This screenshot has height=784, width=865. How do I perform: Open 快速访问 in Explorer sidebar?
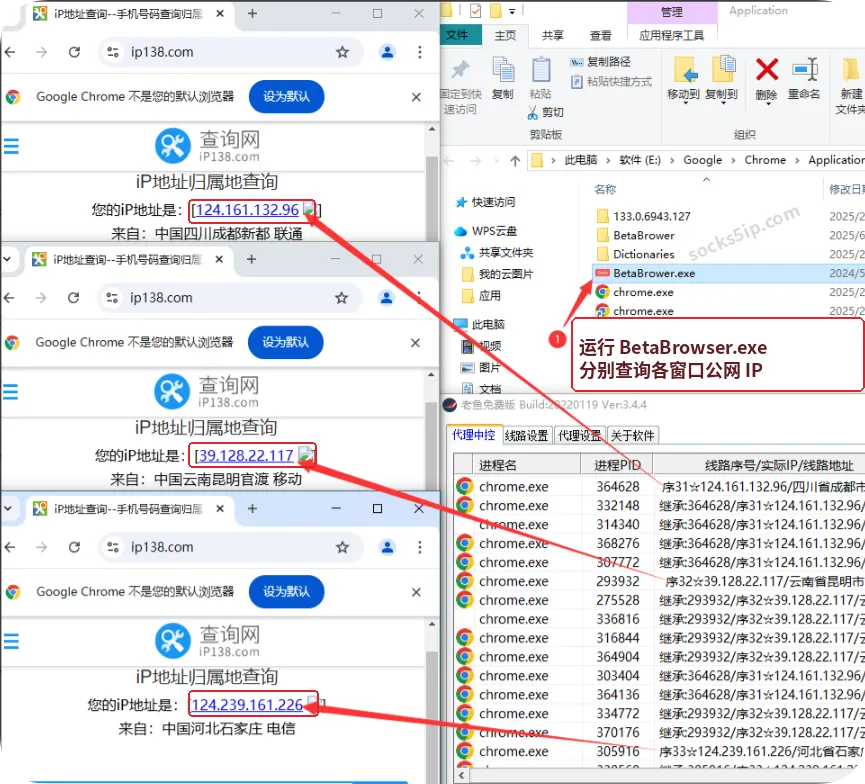tap(485, 202)
